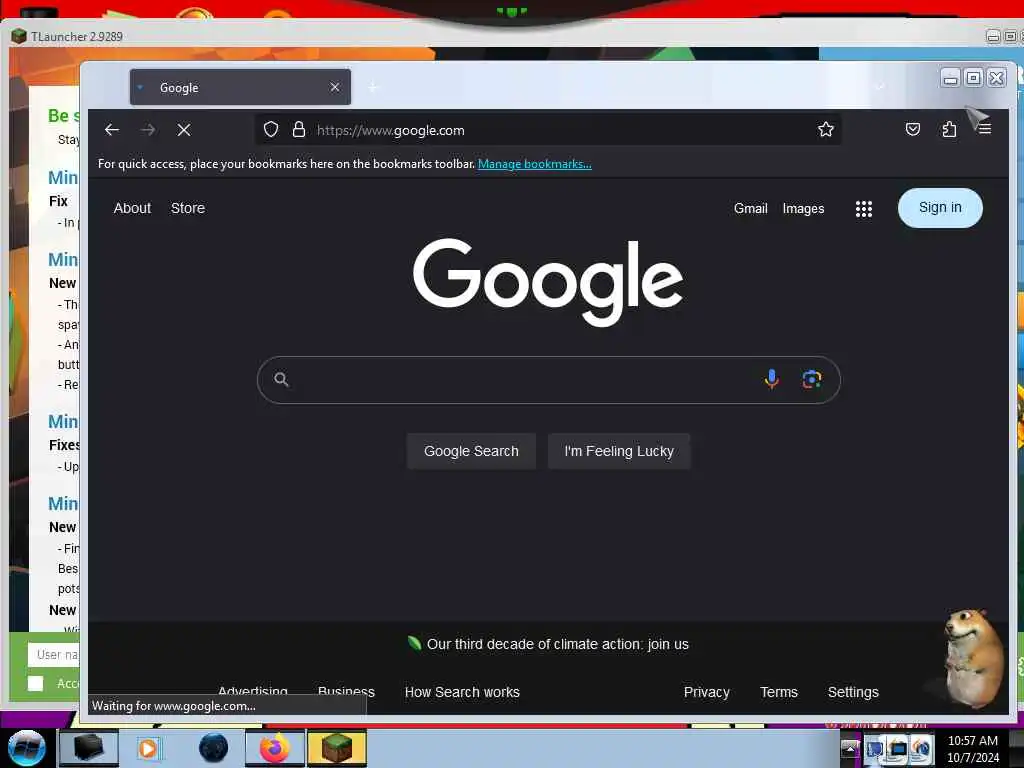Screen dimensions: 1024x768
Task: Open the network monitor tray icon
Action: 898,749
